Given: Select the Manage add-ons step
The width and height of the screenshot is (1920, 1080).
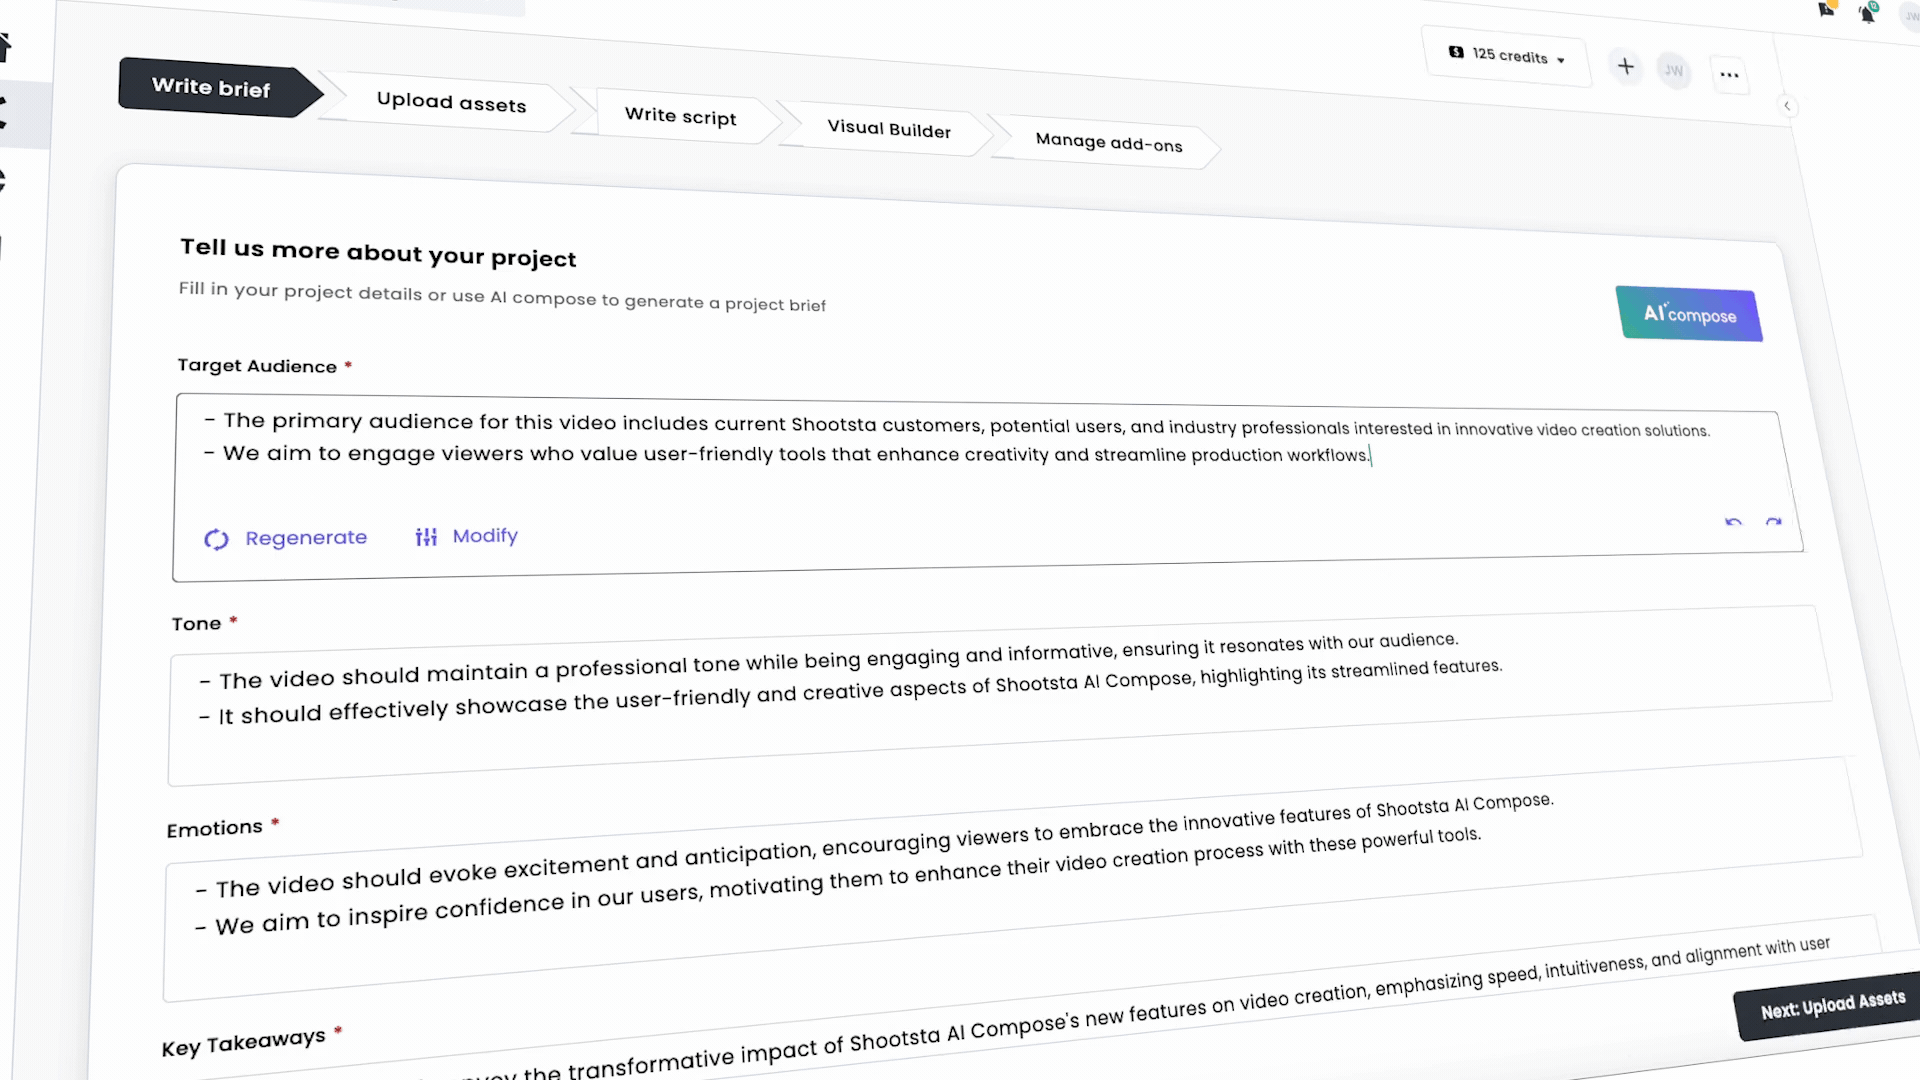Looking at the screenshot, I should [1108, 142].
